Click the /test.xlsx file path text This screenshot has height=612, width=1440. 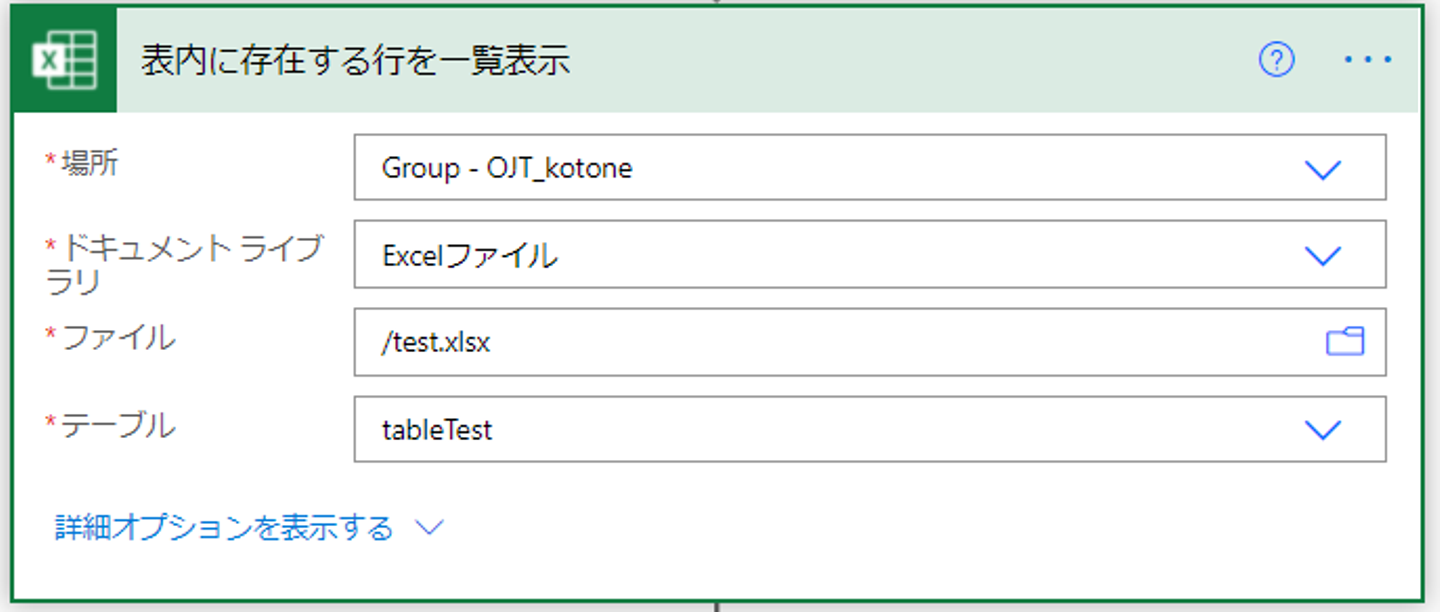(436, 343)
